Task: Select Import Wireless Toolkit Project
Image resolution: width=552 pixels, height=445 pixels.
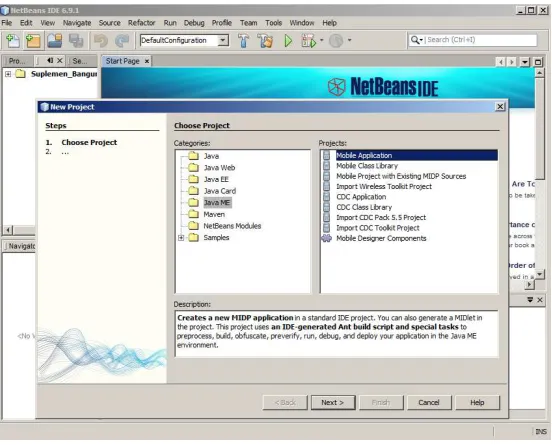Action: (384, 186)
